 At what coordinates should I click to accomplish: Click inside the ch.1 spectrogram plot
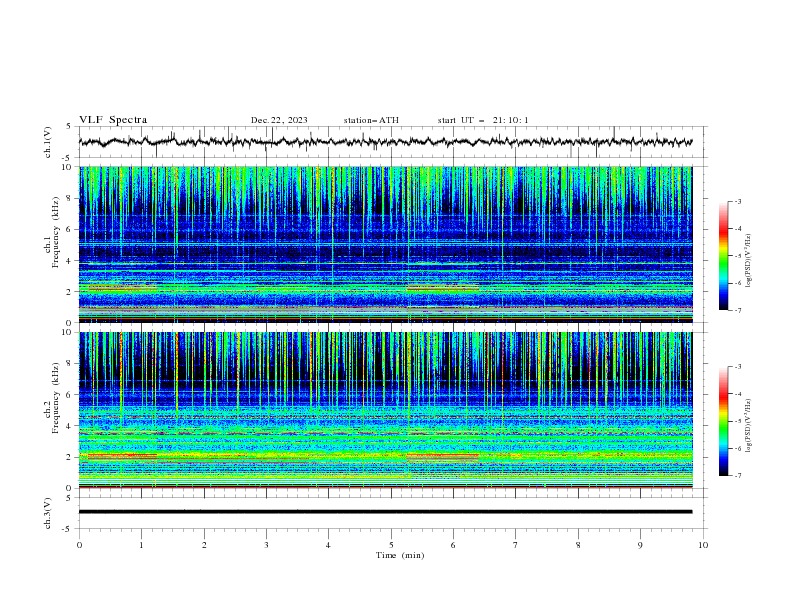[385, 244]
